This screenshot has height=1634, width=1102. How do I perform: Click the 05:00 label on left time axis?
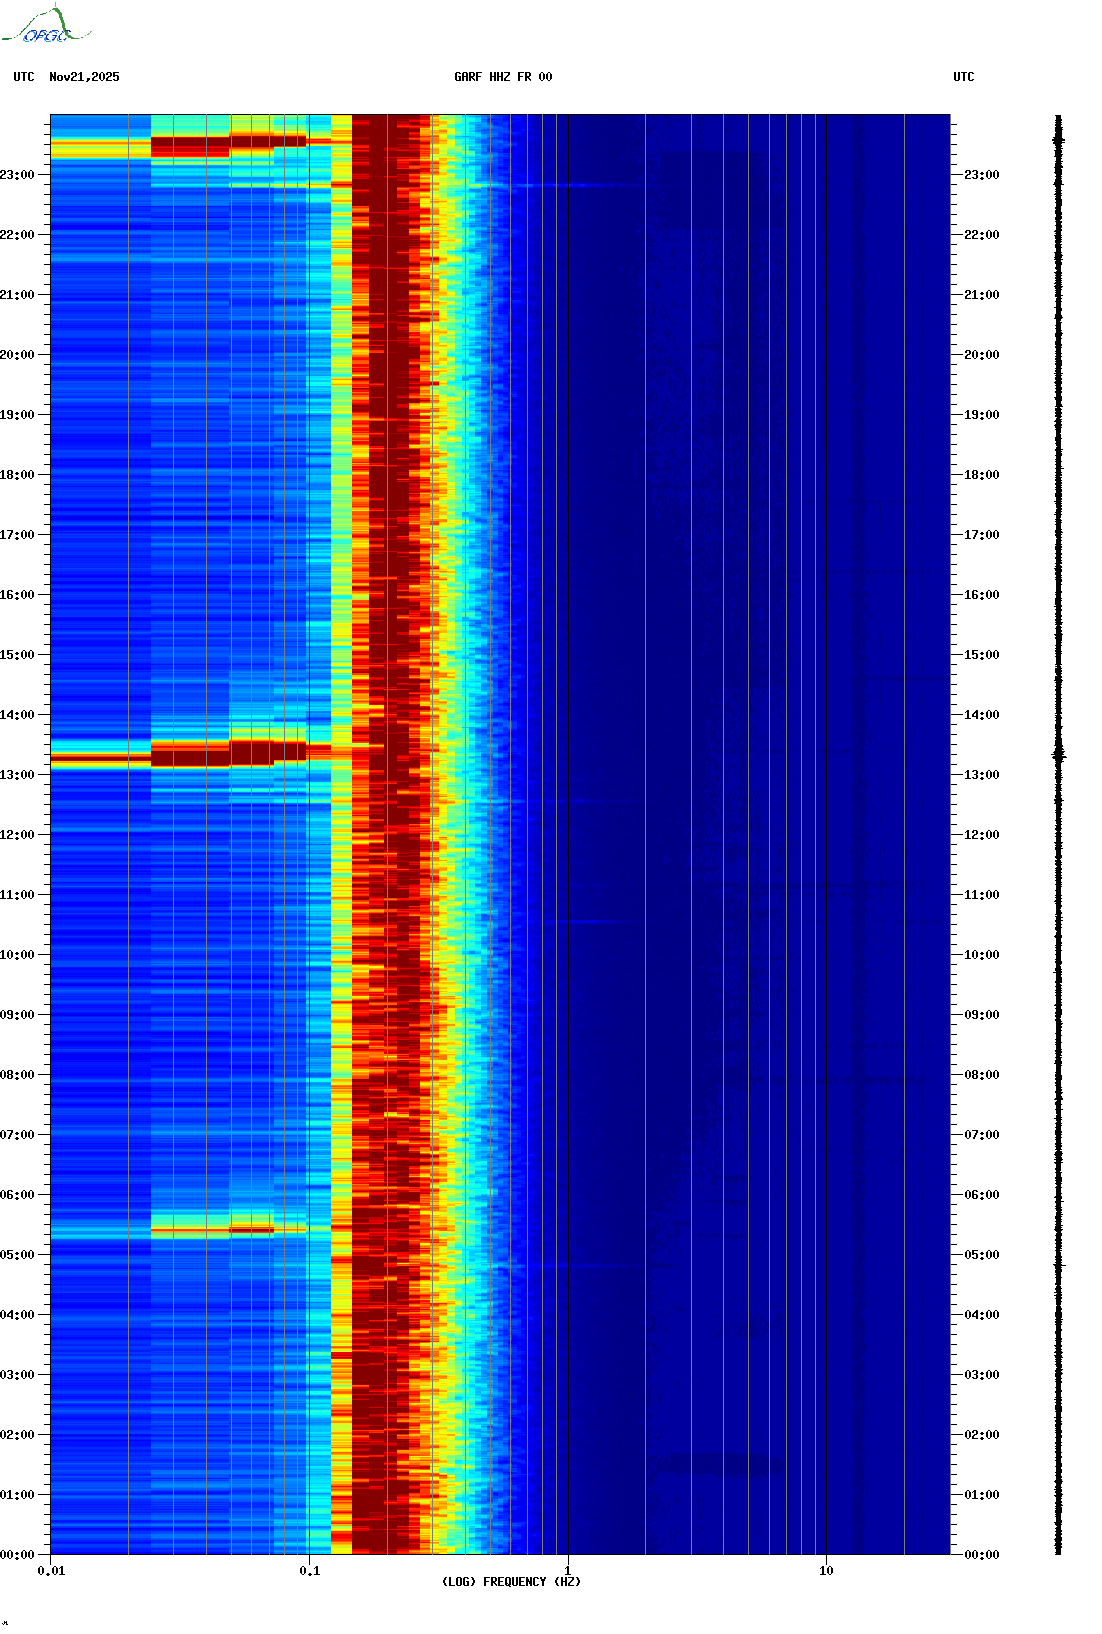(17, 1255)
